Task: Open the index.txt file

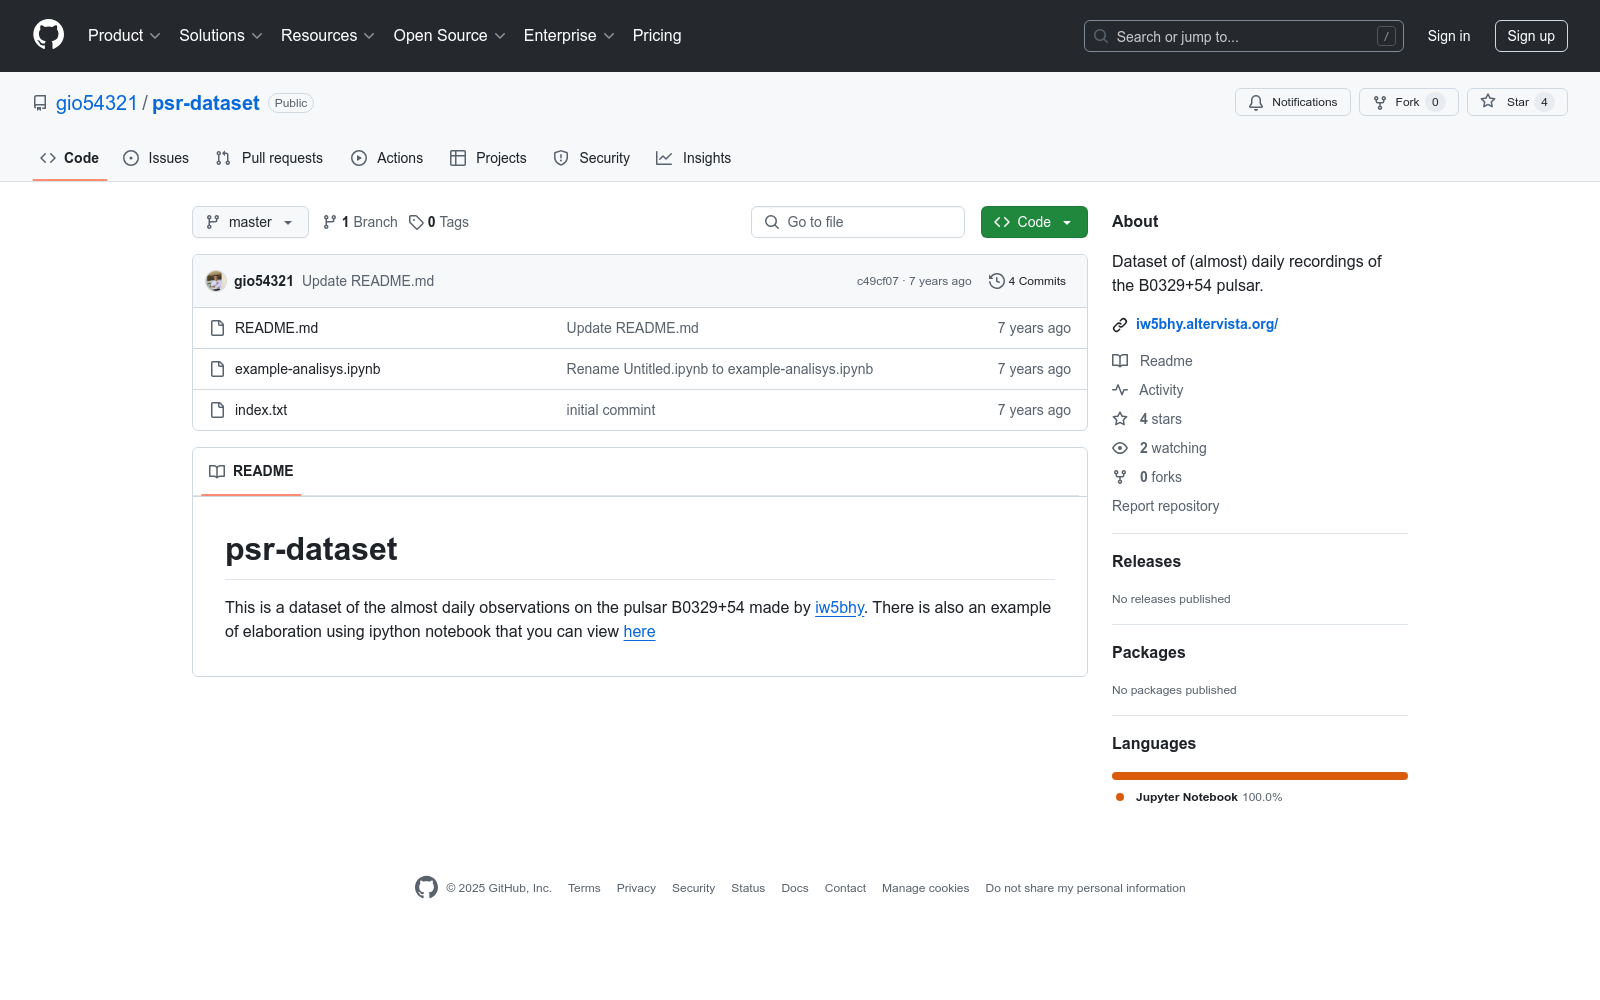Action: pos(261,410)
